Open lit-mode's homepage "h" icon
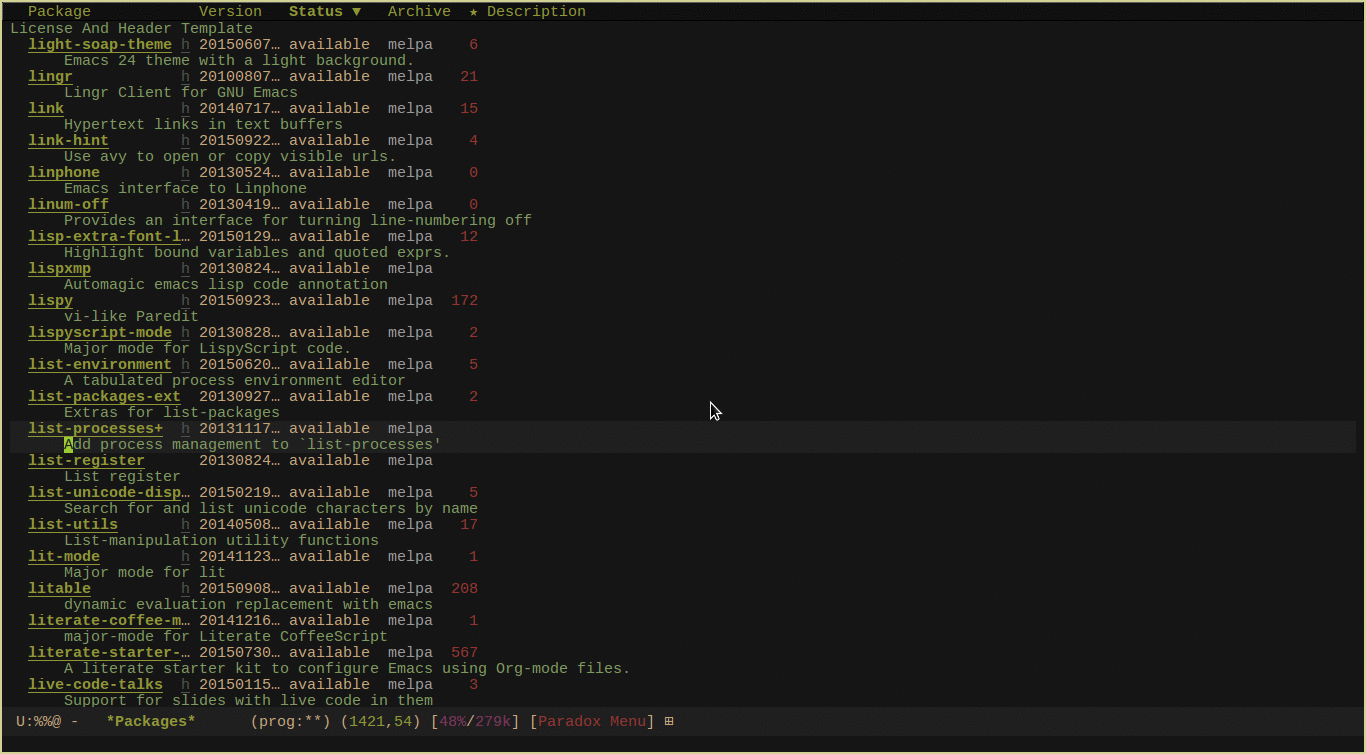Screen dimensions: 1366x754 [185, 556]
